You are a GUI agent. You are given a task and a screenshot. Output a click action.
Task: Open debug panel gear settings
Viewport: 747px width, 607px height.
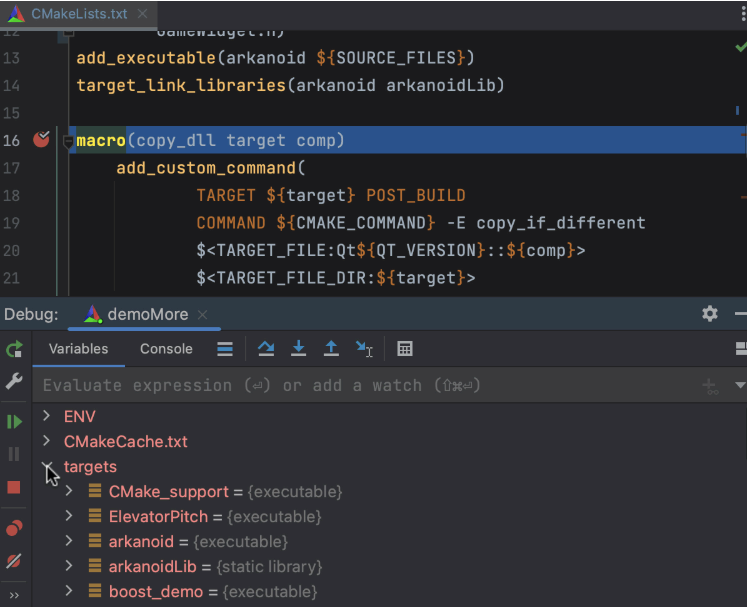click(x=710, y=314)
